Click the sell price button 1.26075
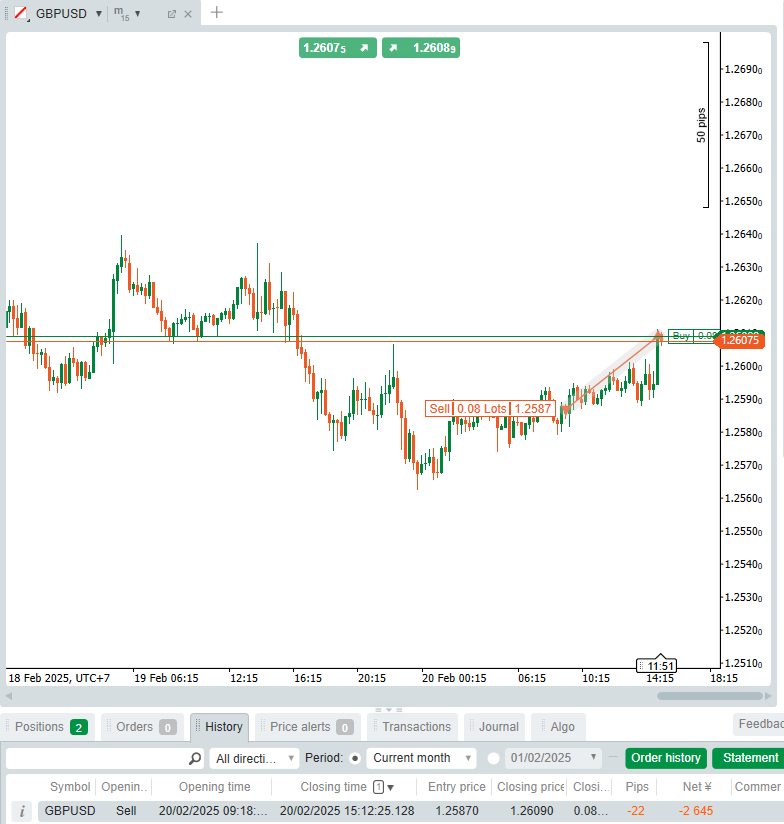This screenshot has width=784, height=824. click(x=338, y=48)
